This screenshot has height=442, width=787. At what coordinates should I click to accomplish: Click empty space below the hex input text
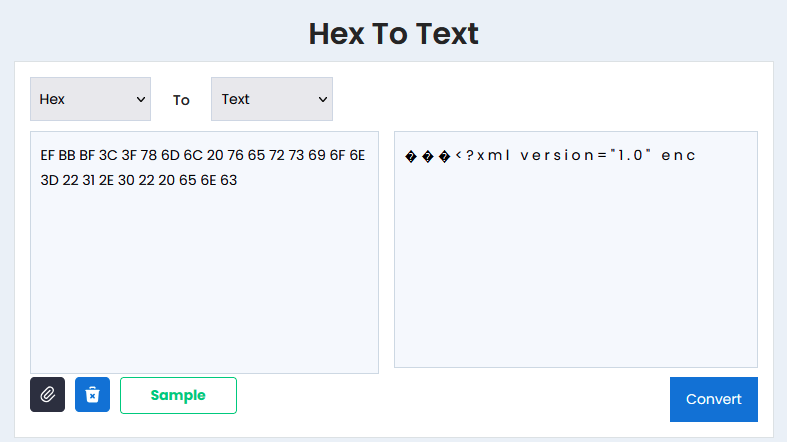[204, 281]
